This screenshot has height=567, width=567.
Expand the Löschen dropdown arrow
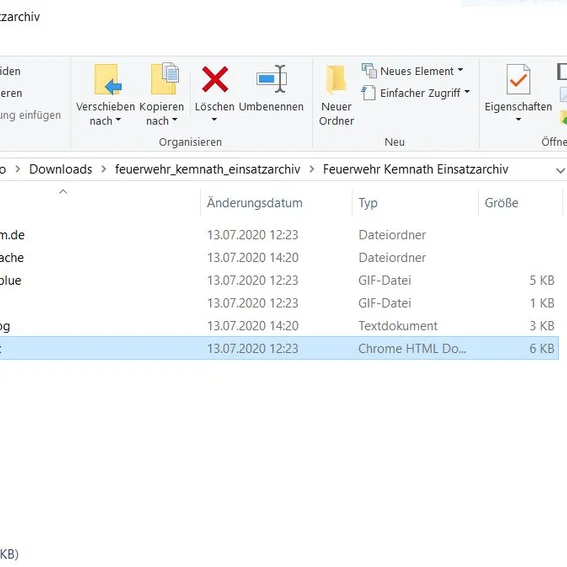pos(214,119)
